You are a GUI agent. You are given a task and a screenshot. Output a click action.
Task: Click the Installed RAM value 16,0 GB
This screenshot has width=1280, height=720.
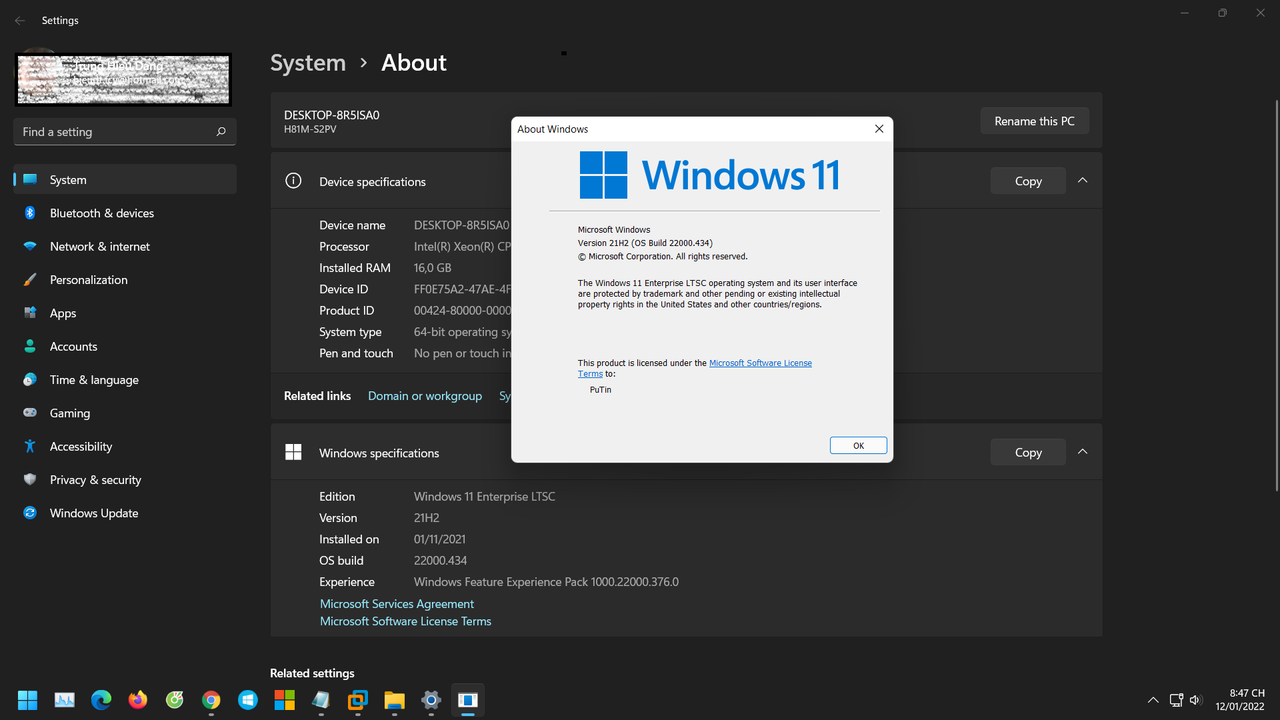432,268
